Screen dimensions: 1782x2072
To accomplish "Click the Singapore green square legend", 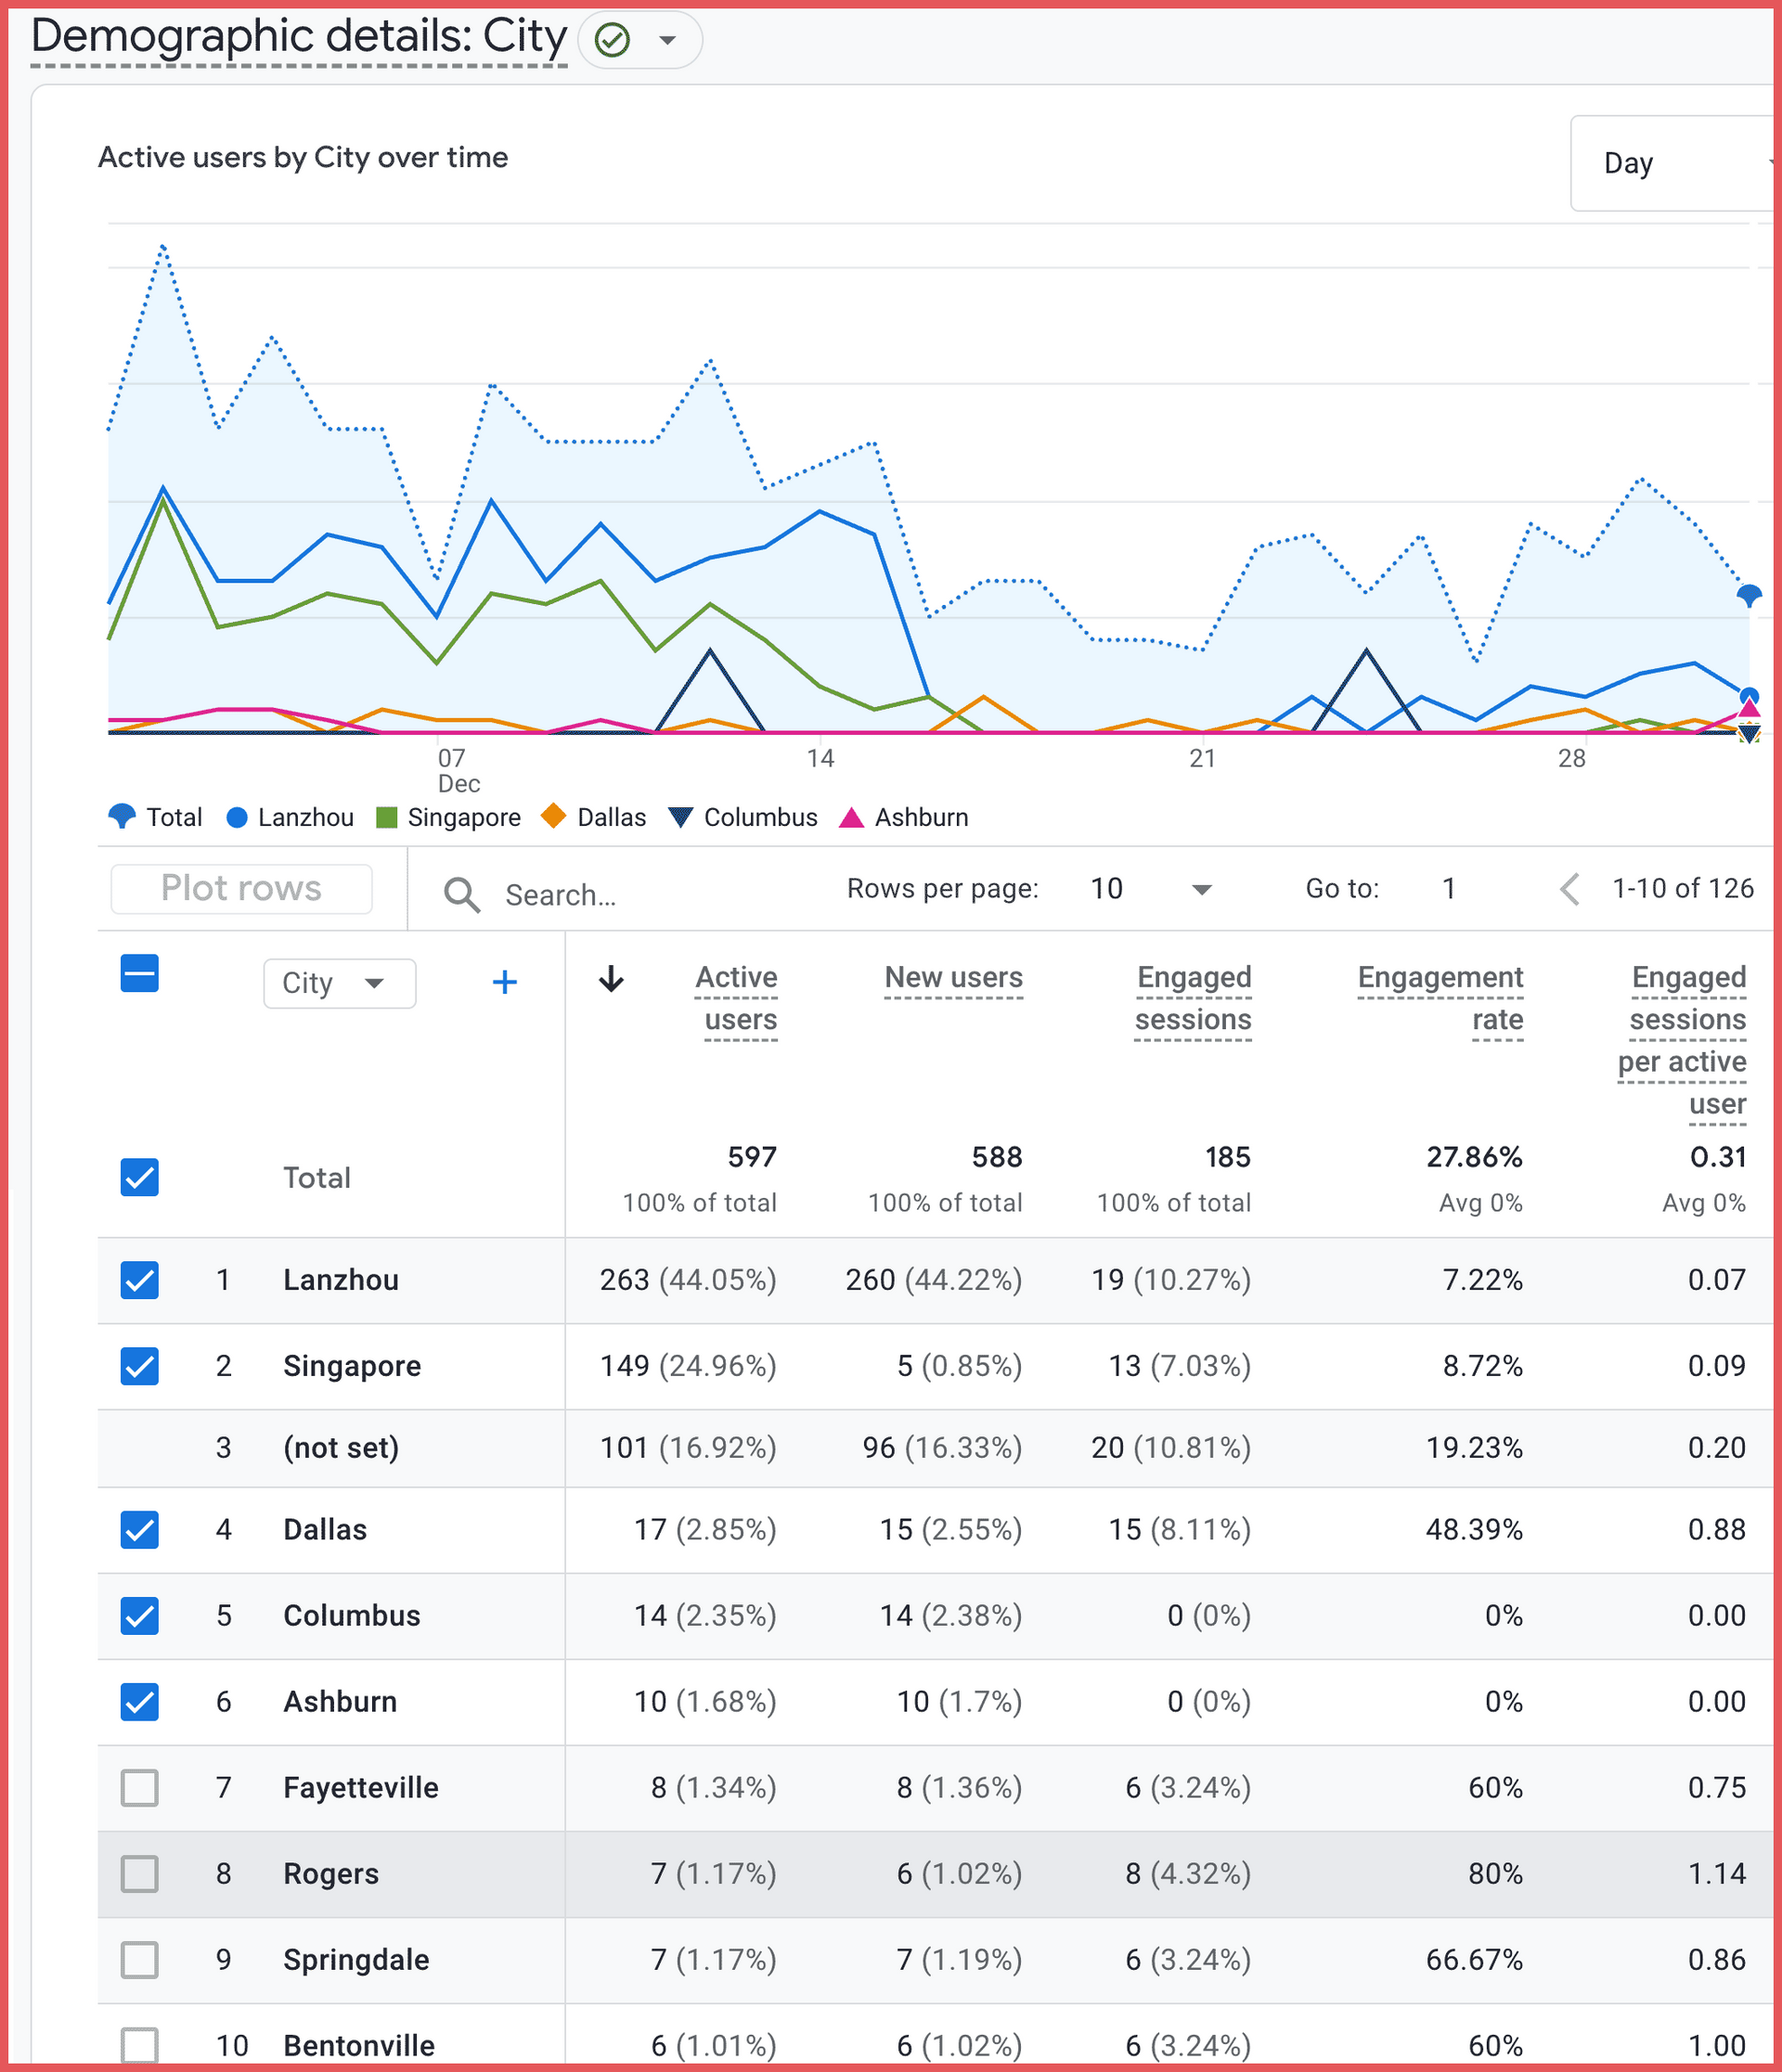I will pos(387,817).
